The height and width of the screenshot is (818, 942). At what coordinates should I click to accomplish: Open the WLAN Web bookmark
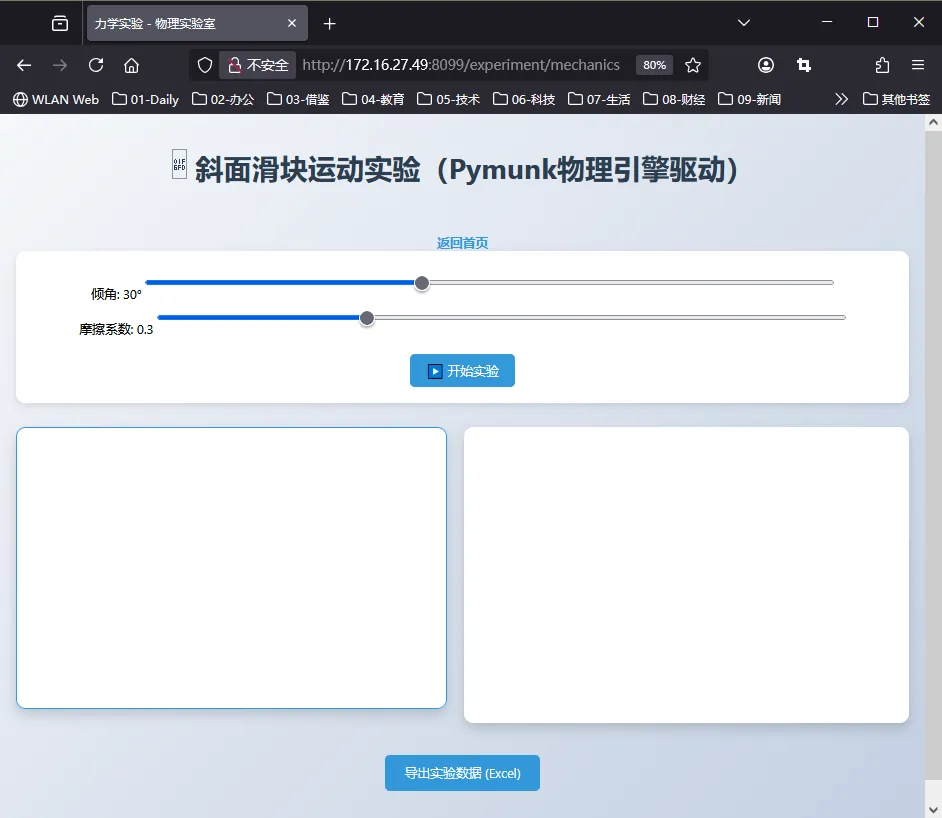[56, 99]
